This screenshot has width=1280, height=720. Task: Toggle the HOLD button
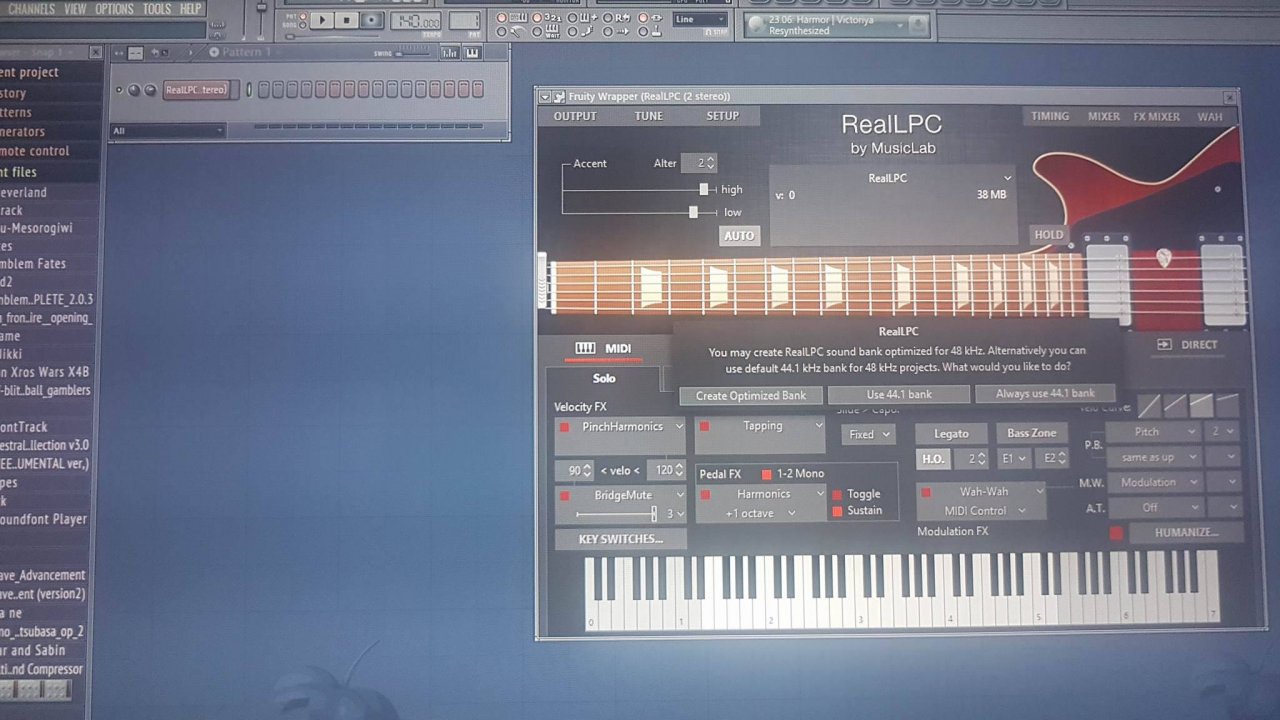[x=1049, y=235]
